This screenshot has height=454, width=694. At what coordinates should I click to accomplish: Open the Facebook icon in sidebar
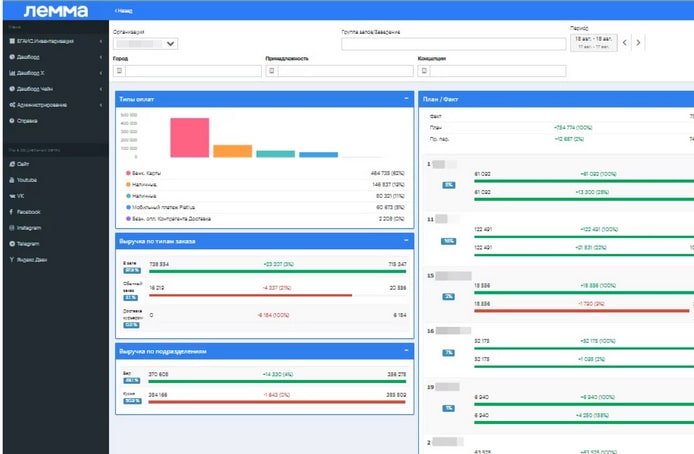point(12,212)
